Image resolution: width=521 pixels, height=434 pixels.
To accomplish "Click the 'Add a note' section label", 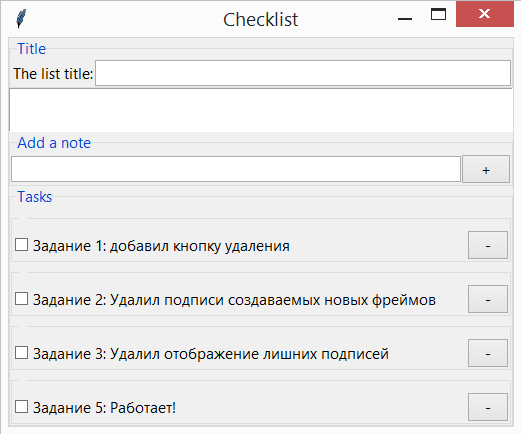I will (54, 143).
